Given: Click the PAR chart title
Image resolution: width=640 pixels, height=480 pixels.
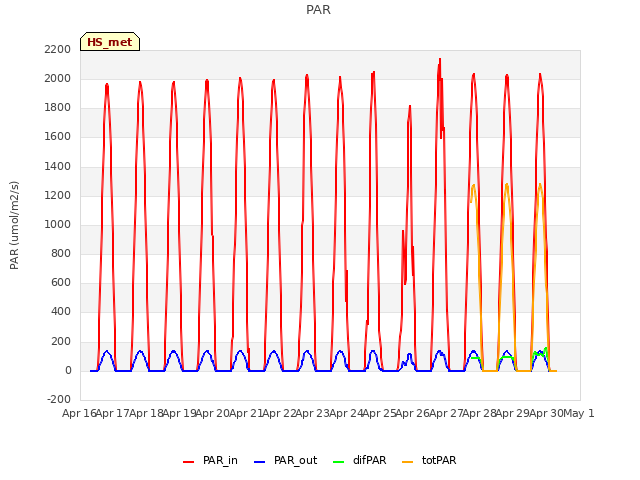Looking at the screenshot, I should pyautogui.click(x=318, y=10).
